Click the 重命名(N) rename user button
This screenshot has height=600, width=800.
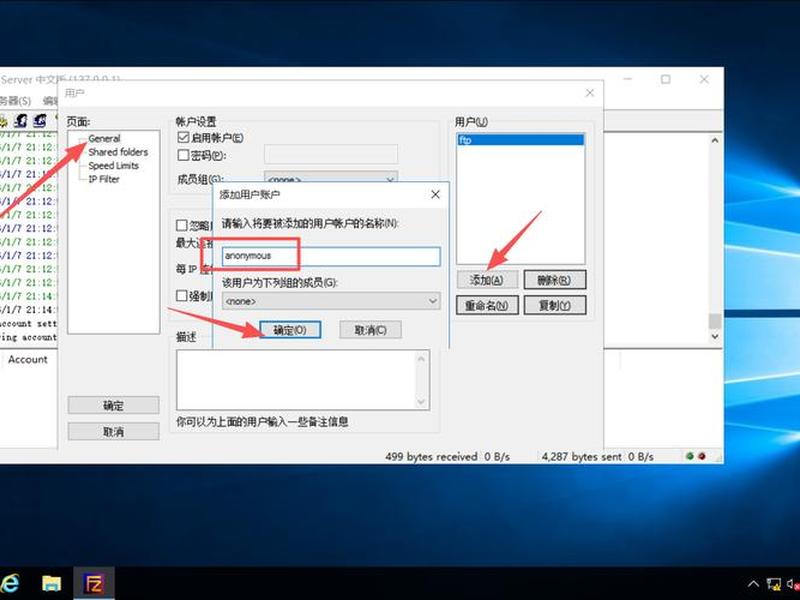[487, 306]
